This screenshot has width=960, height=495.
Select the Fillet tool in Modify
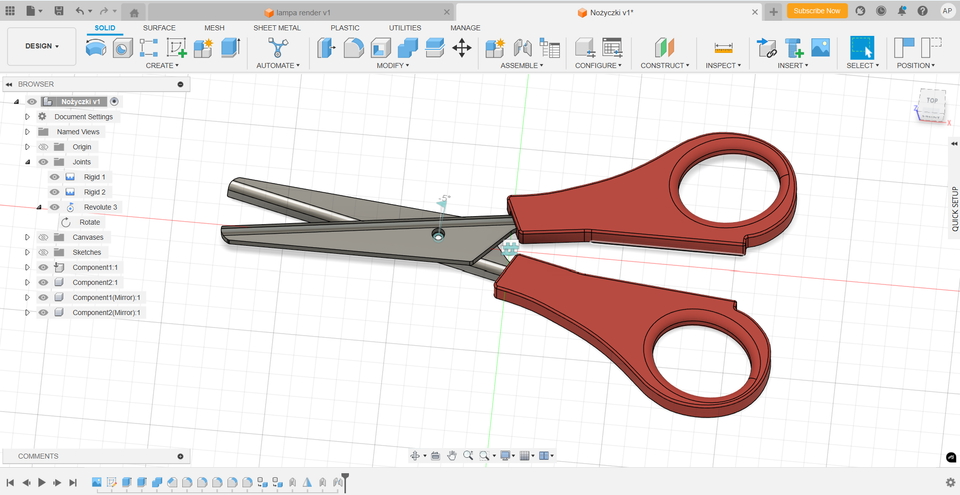click(x=353, y=48)
